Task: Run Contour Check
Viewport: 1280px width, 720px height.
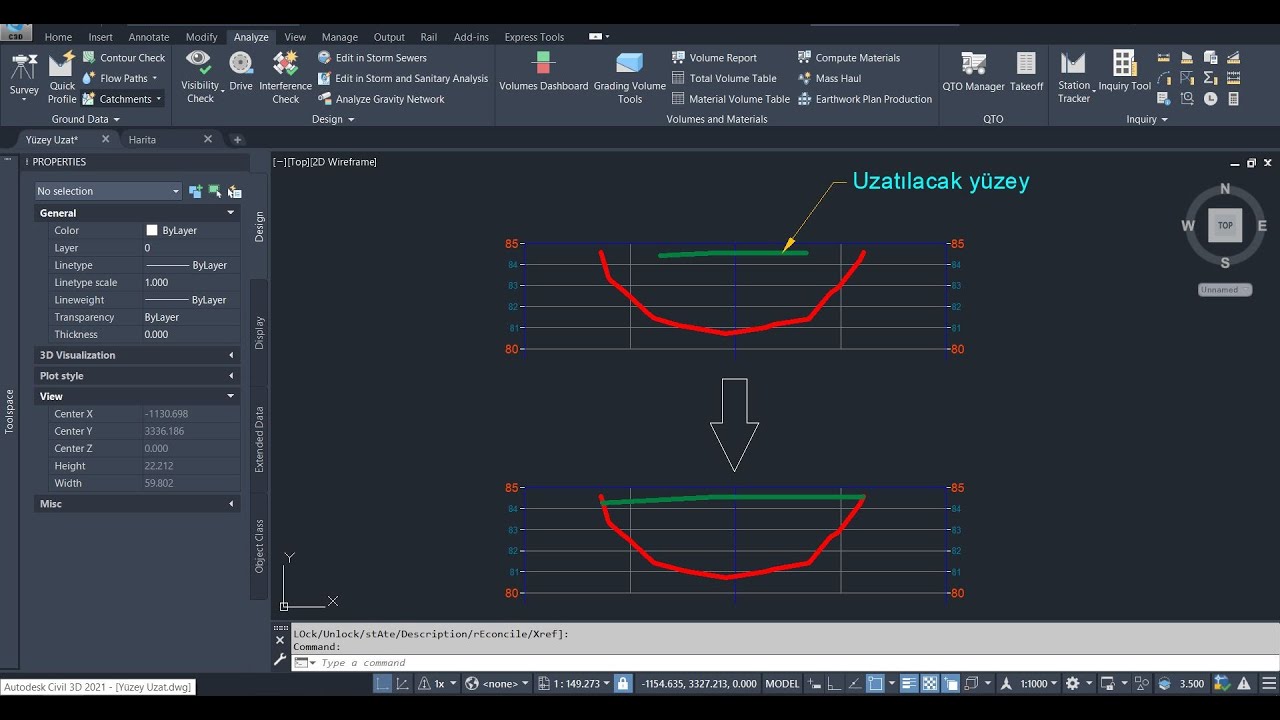Action: click(124, 58)
